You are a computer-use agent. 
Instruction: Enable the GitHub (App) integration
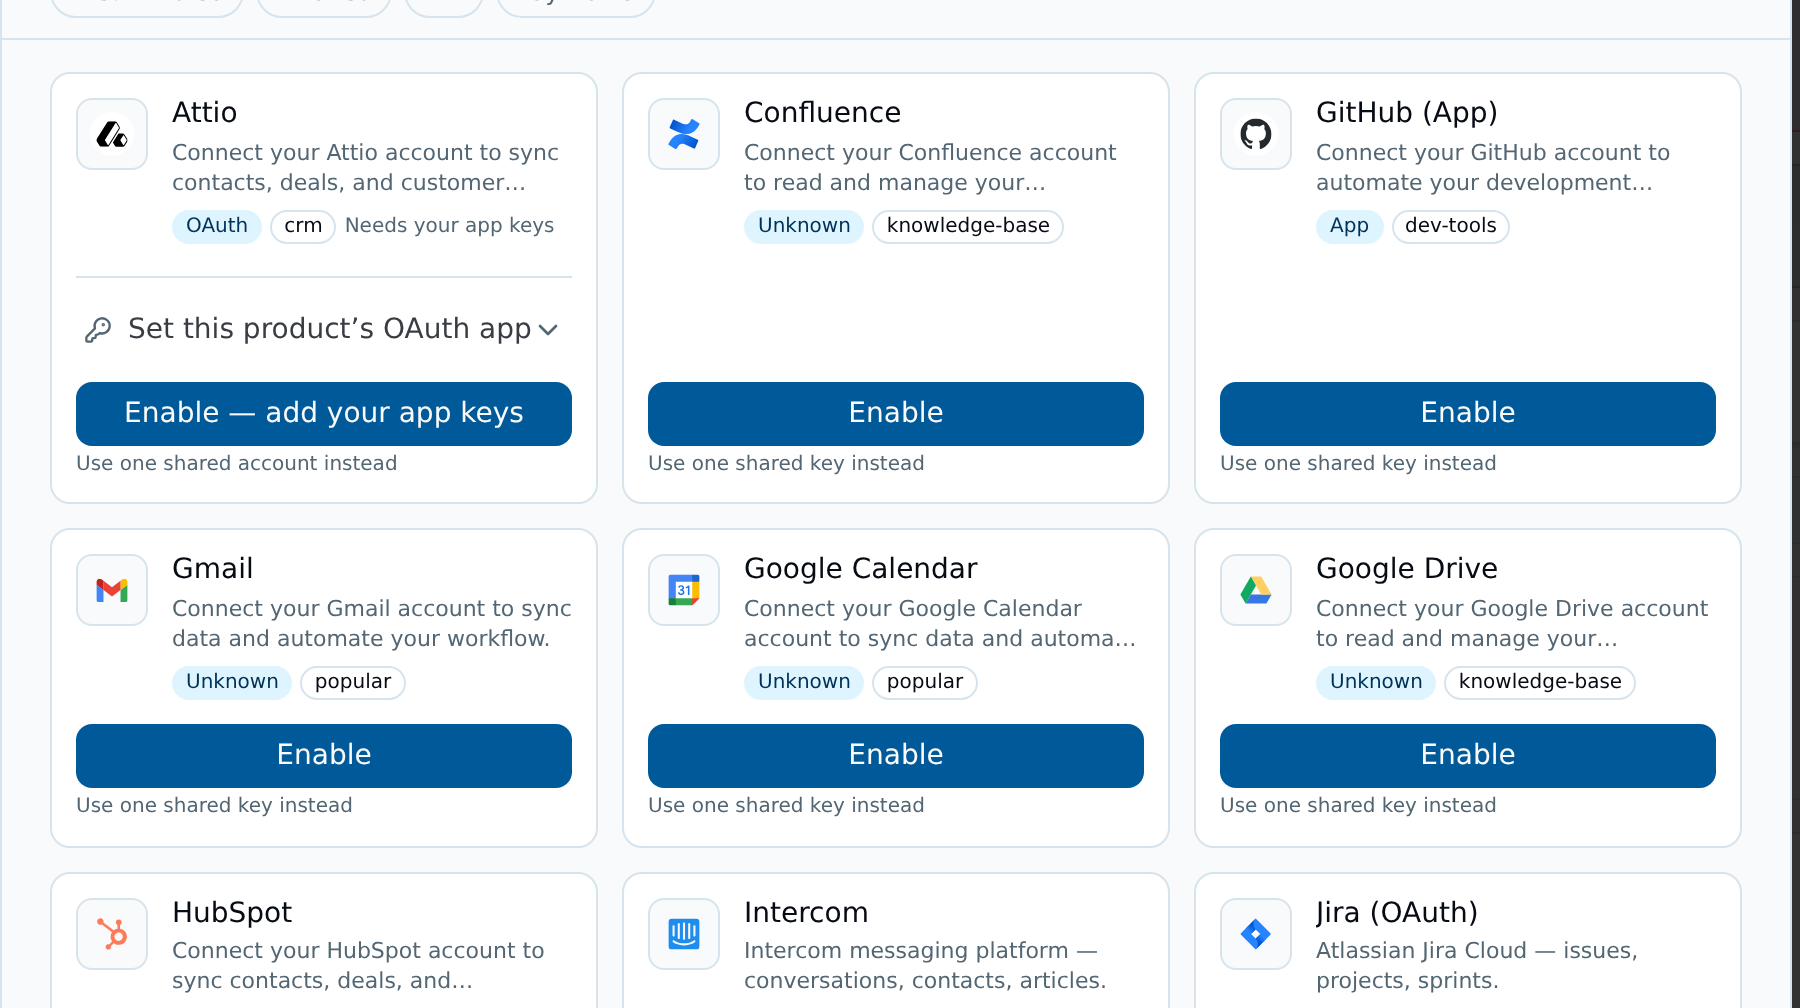[1468, 414]
